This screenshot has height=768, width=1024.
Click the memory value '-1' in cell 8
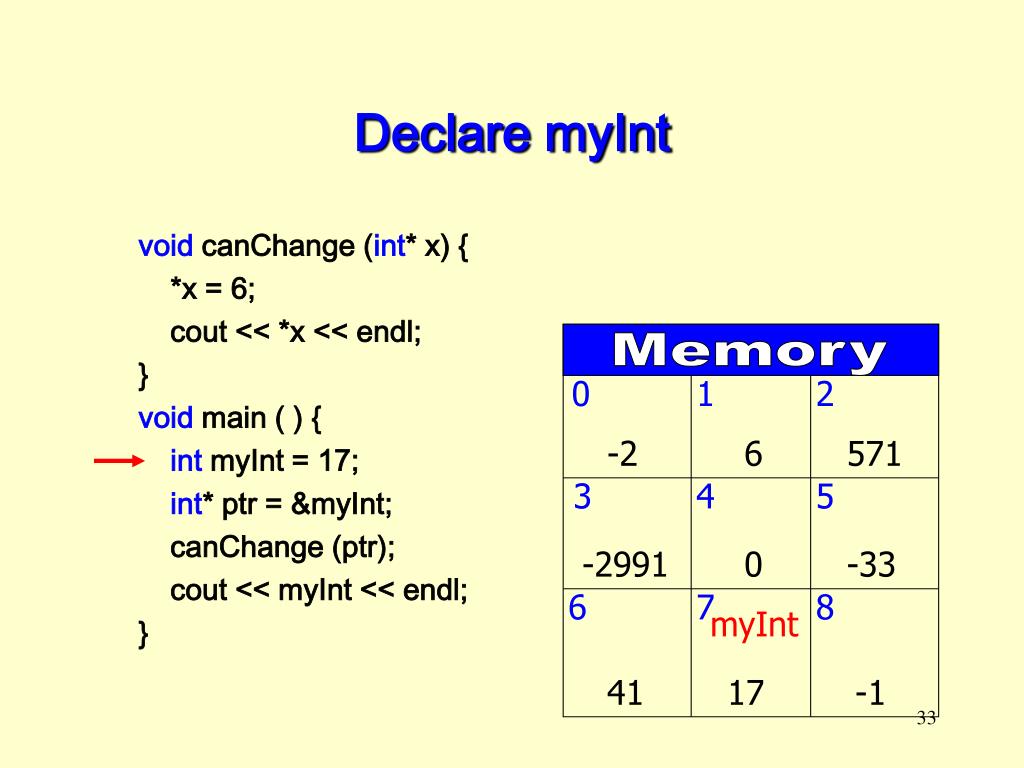click(x=870, y=692)
